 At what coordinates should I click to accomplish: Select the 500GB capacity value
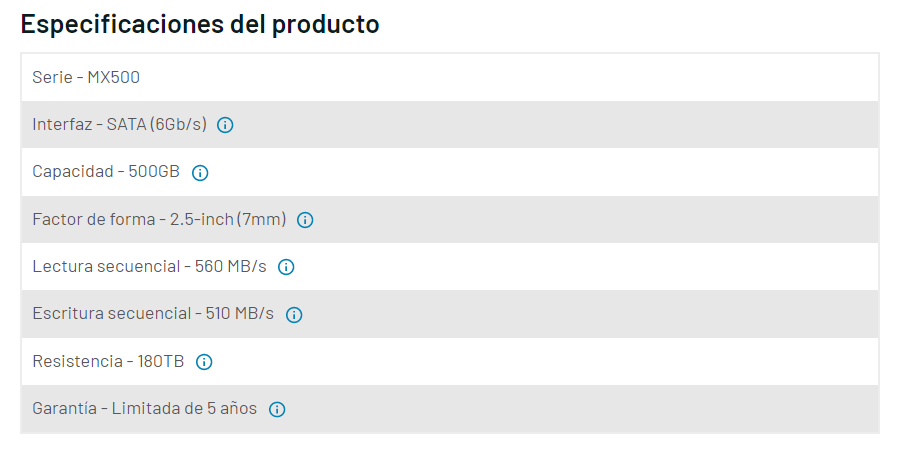pyautogui.click(x=154, y=172)
